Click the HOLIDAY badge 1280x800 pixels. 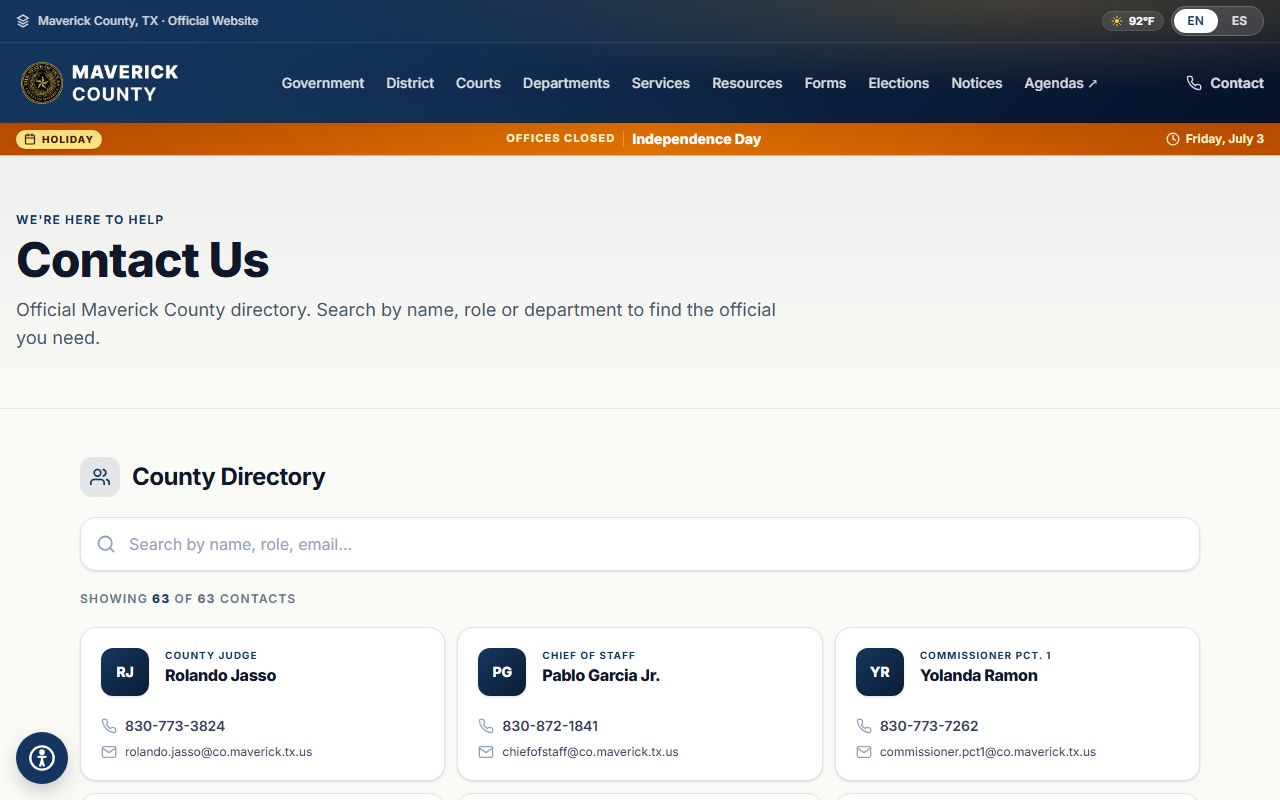point(59,139)
